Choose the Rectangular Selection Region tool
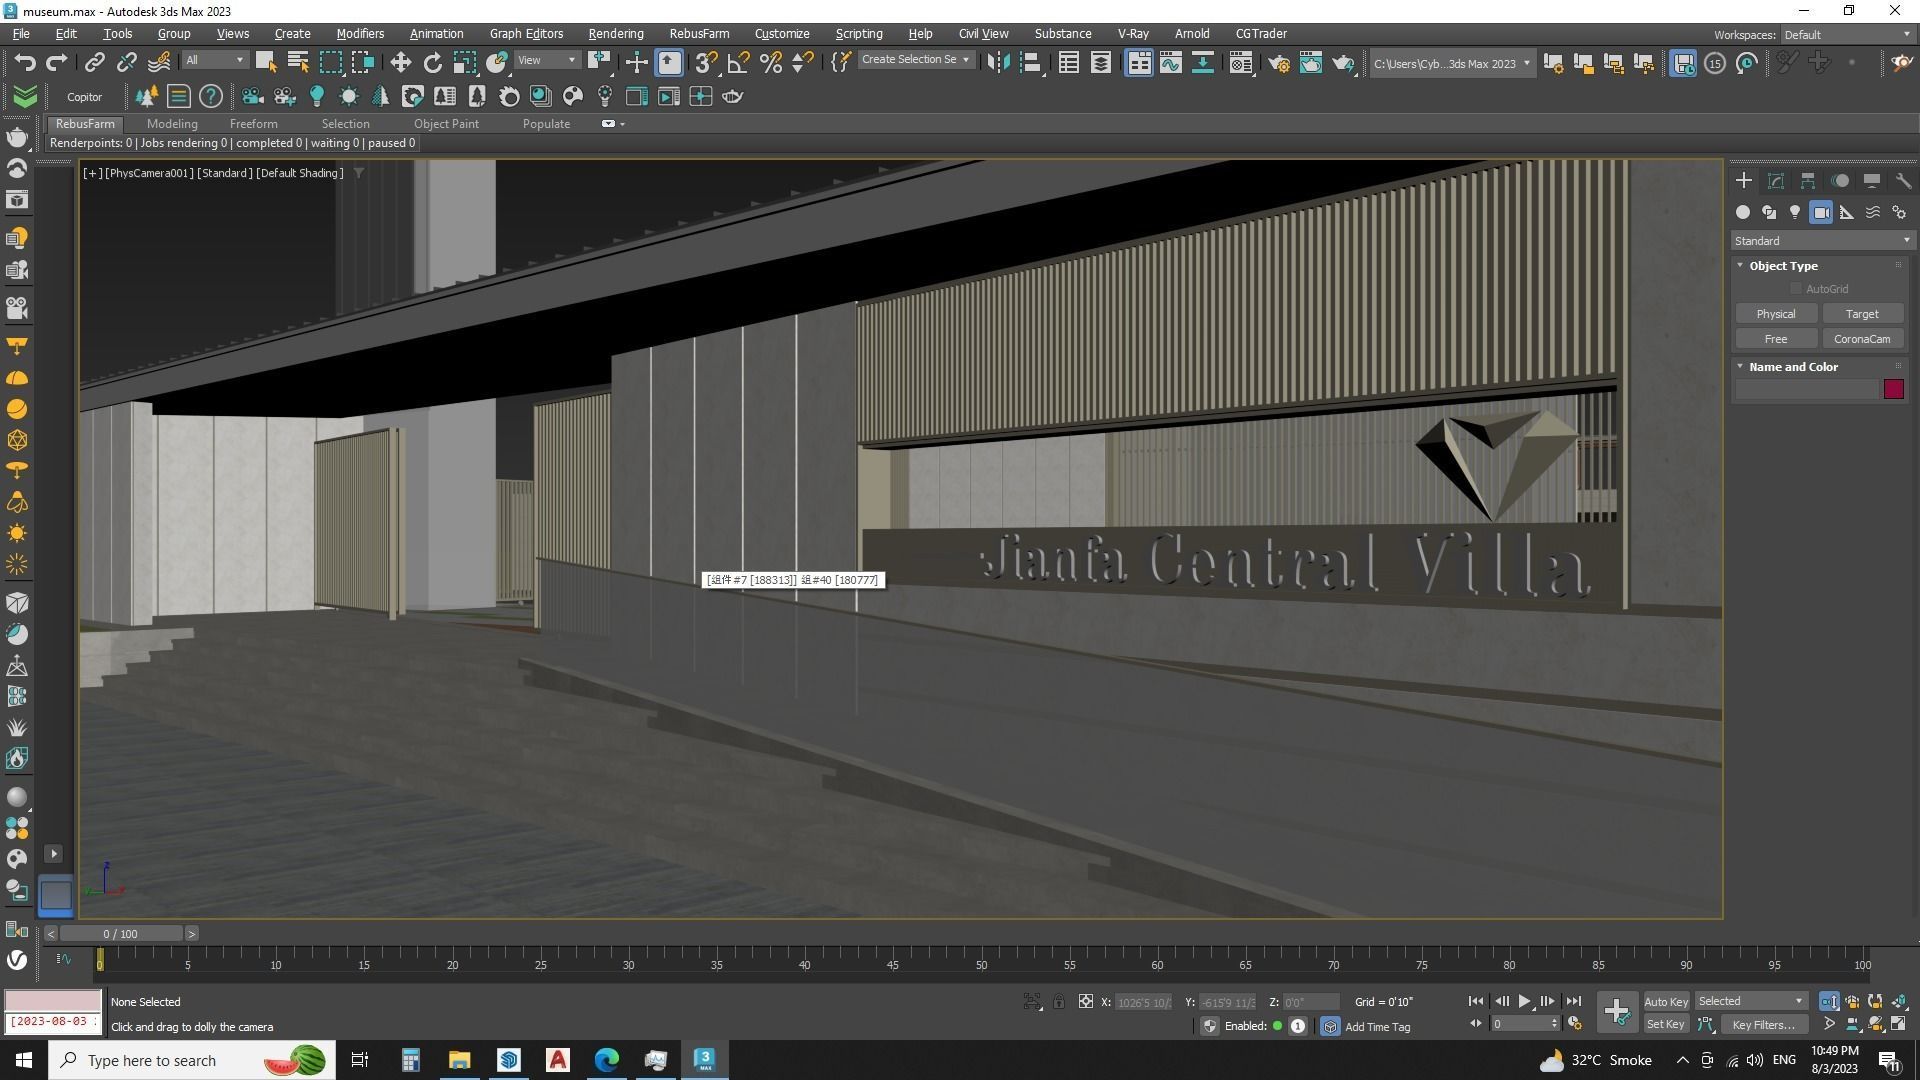The width and height of the screenshot is (1920, 1080). [x=330, y=62]
